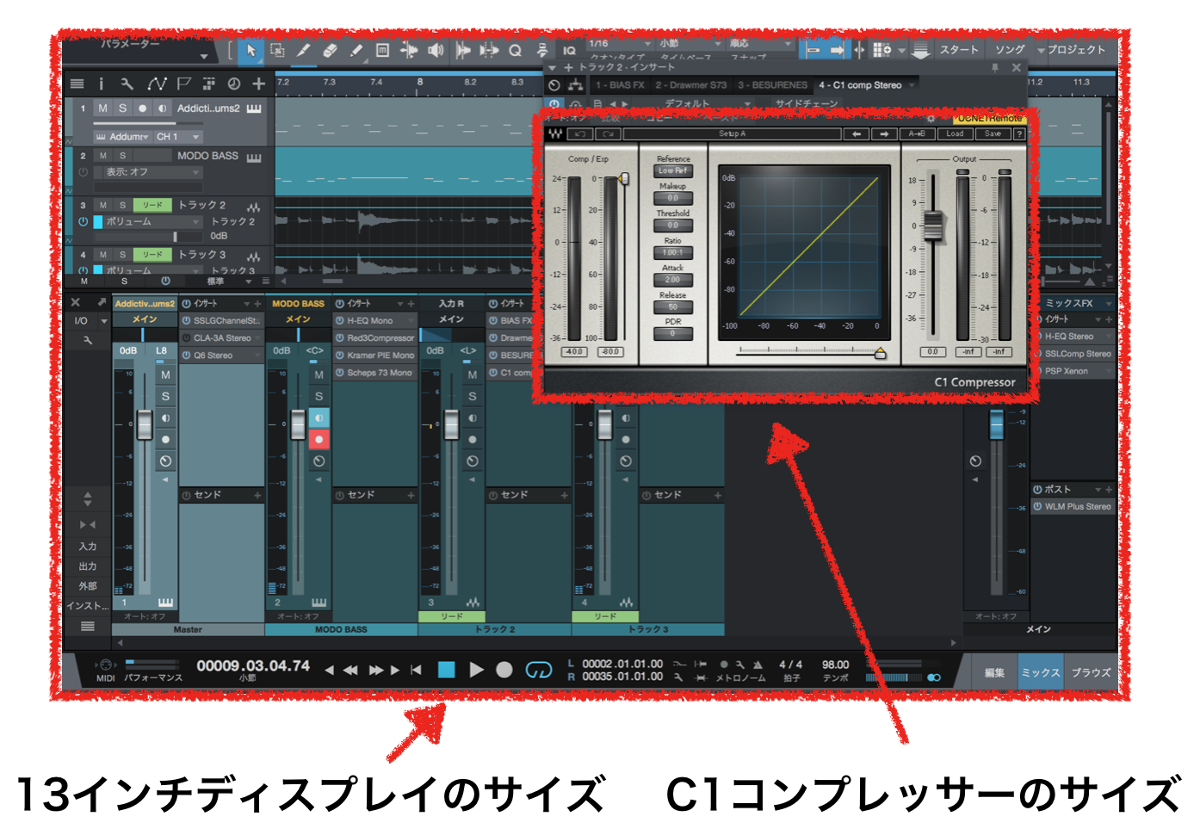Click the stop button in transport
Screen dimensions: 1200x835
coord(447,670)
